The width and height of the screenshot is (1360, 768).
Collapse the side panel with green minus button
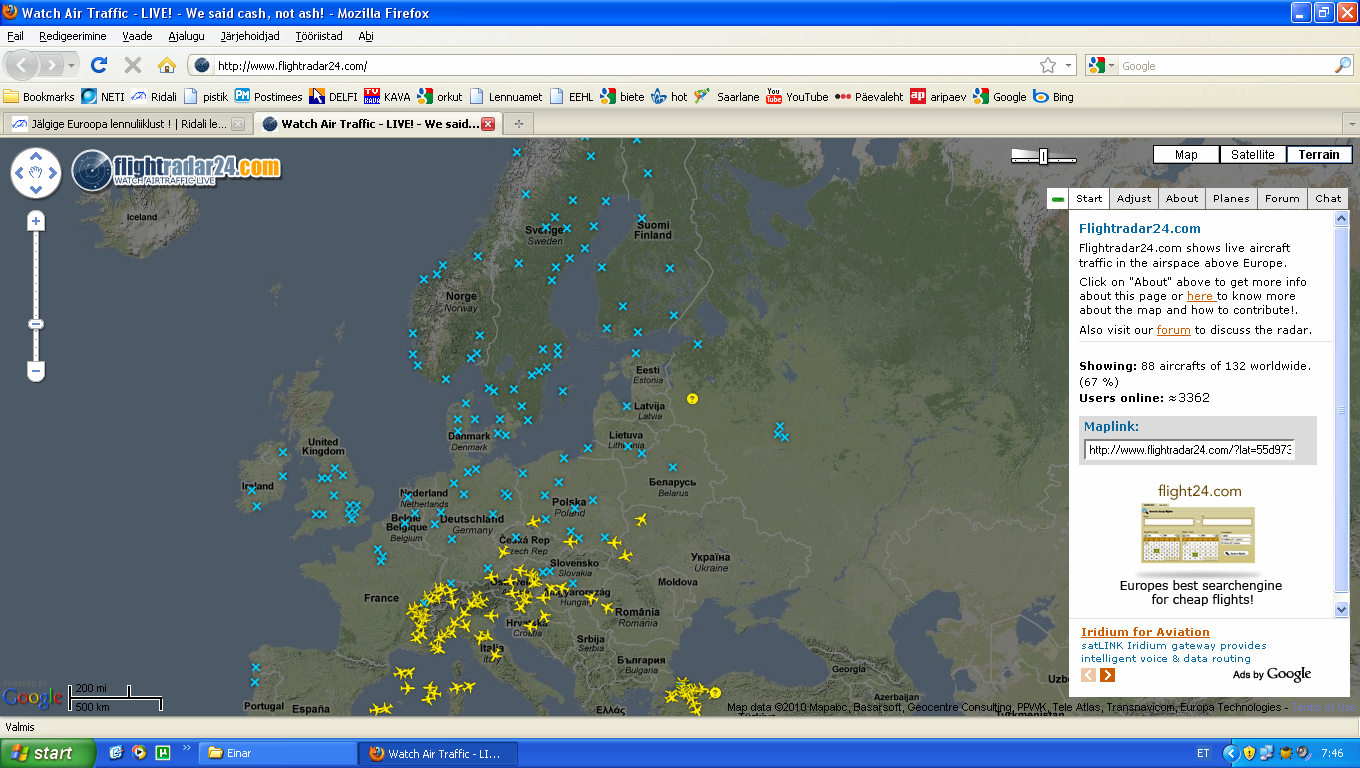(x=1058, y=199)
